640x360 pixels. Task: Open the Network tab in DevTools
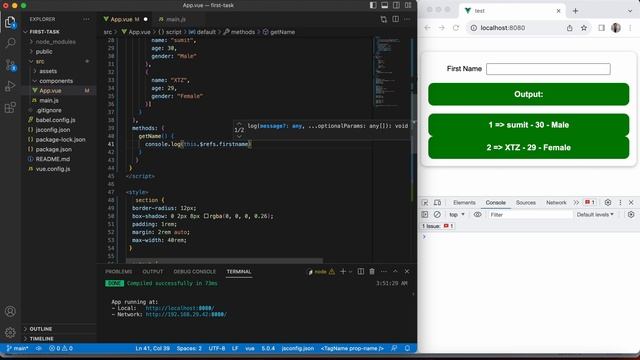point(556,202)
